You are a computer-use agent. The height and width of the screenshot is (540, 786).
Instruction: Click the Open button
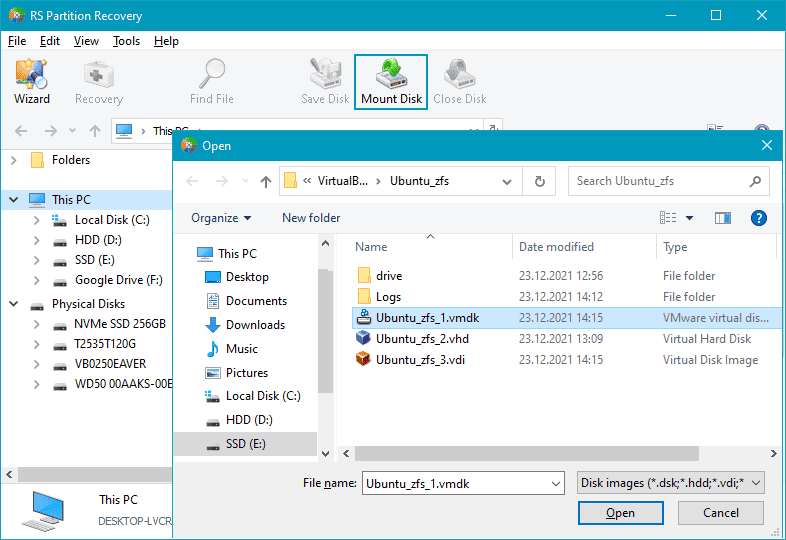(621, 513)
